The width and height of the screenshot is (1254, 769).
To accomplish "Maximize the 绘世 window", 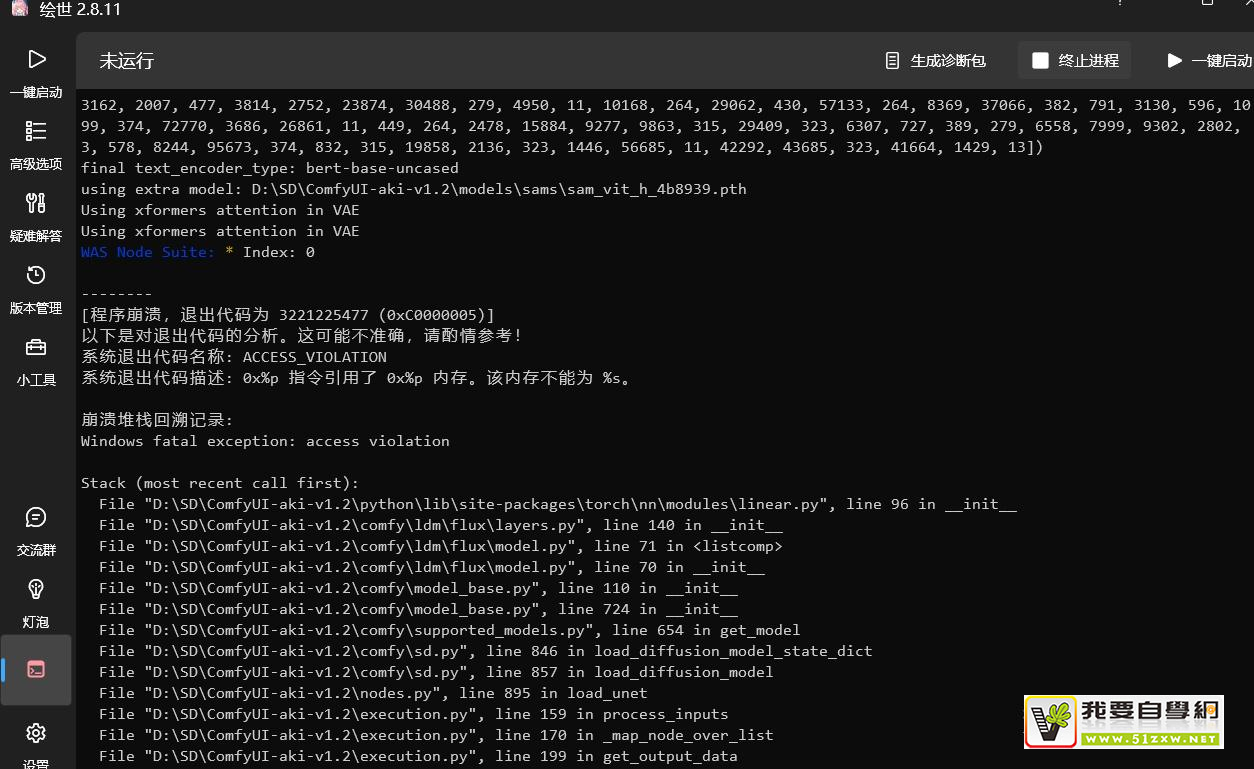I will tap(1207, 4).
